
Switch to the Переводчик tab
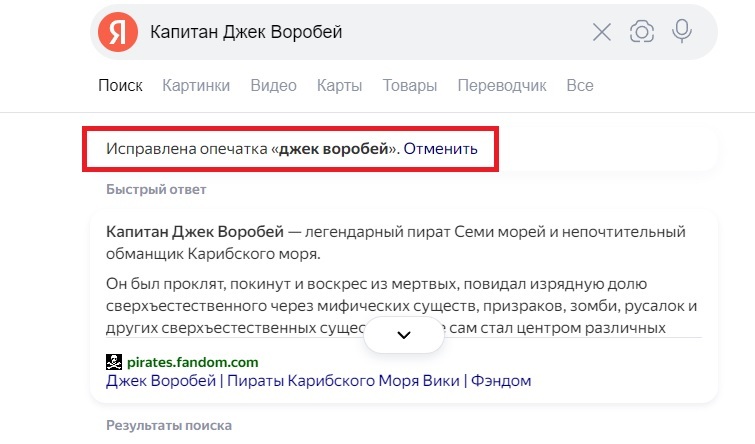pos(501,86)
